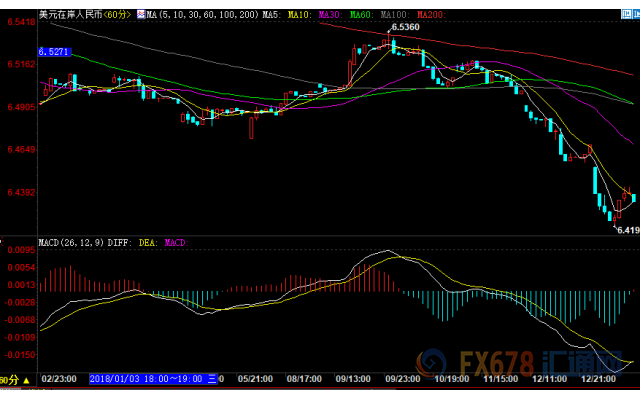
Task: Select the yellow MA10 legend label
Action: pyautogui.click(x=300, y=15)
